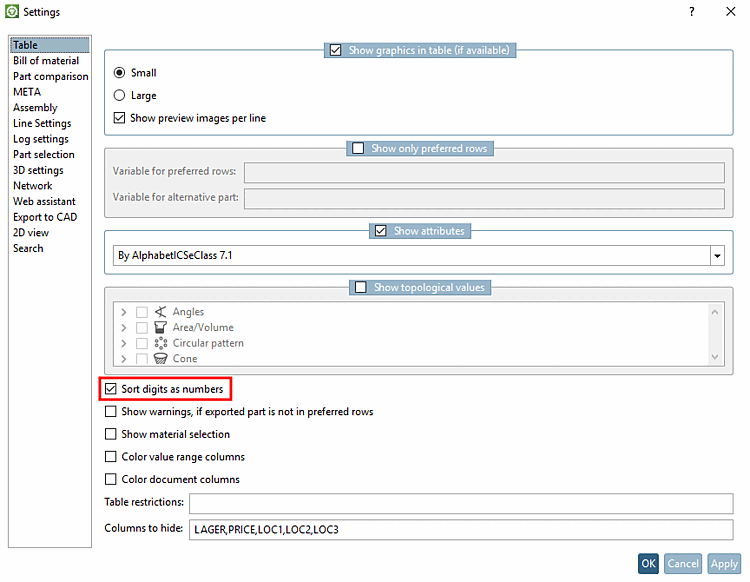Select the Large graphics radio button
Screen dimensions: 750x582
120,95
